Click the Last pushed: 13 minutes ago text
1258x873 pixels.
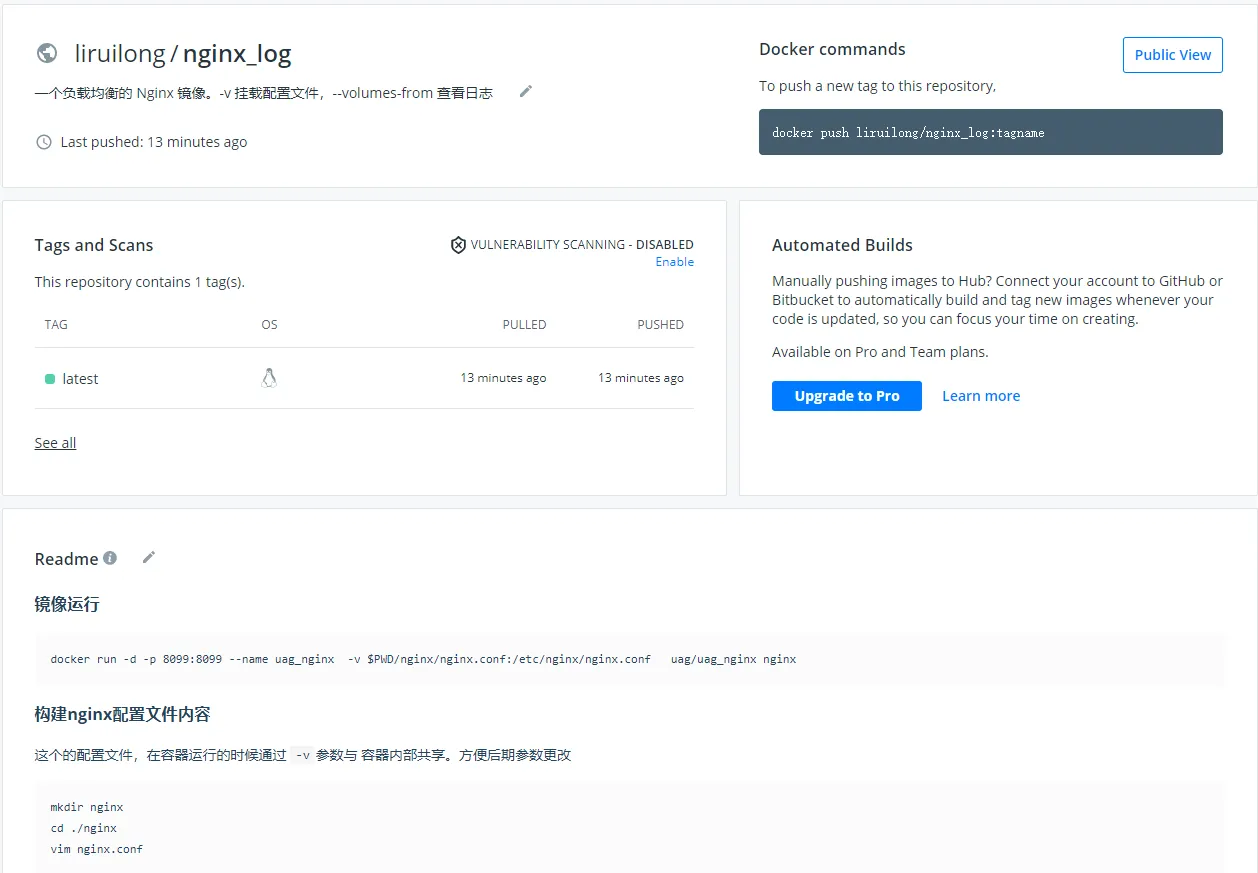pos(154,142)
